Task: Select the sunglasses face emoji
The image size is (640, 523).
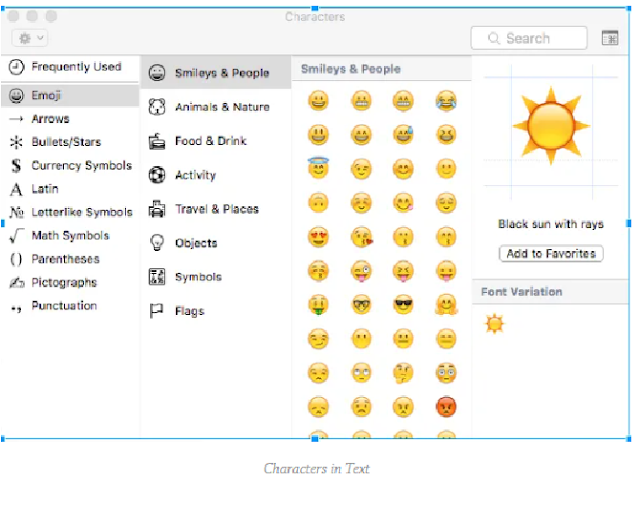Action: [x=403, y=305]
